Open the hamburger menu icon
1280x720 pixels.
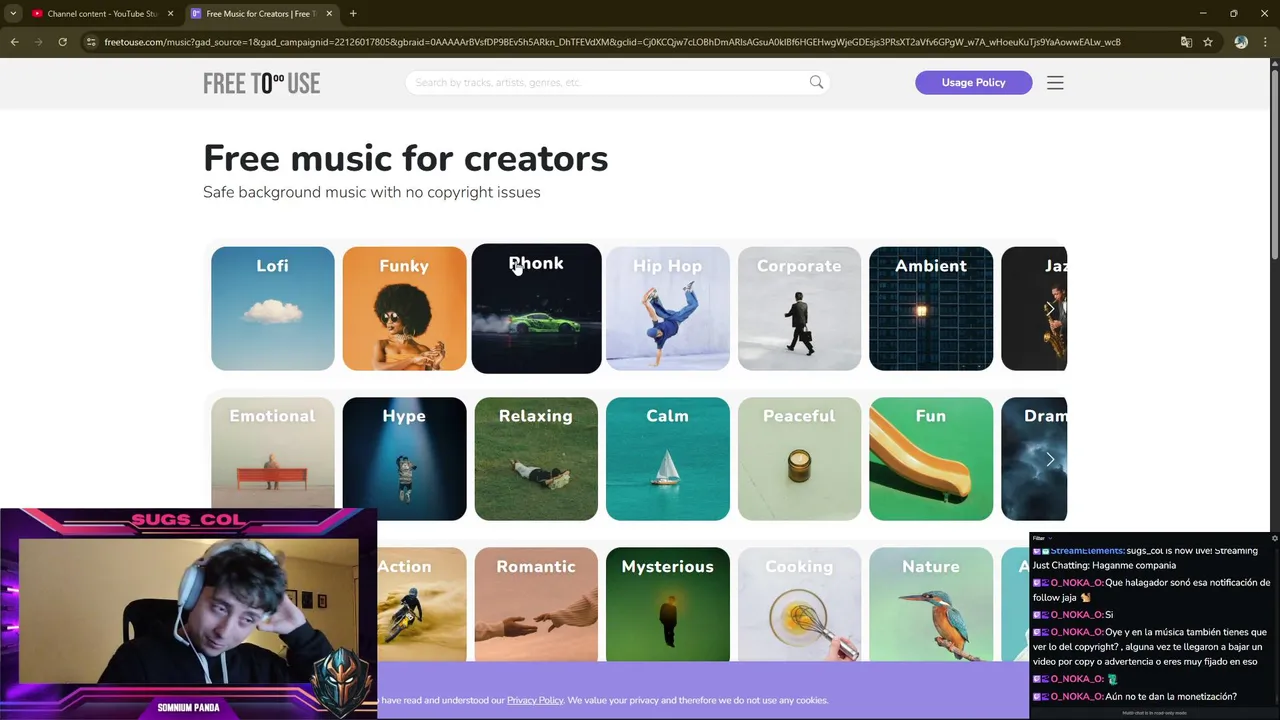[x=1055, y=83]
